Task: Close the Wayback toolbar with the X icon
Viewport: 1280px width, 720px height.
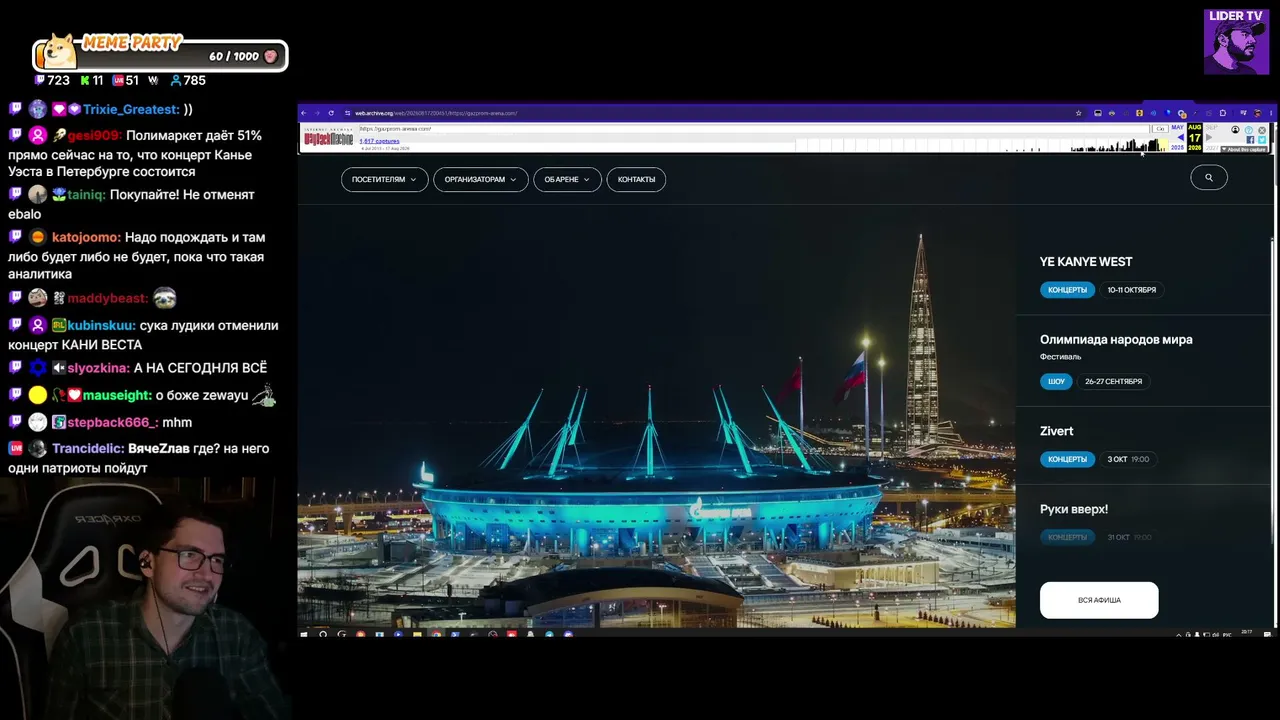Action: (x=1262, y=130)
